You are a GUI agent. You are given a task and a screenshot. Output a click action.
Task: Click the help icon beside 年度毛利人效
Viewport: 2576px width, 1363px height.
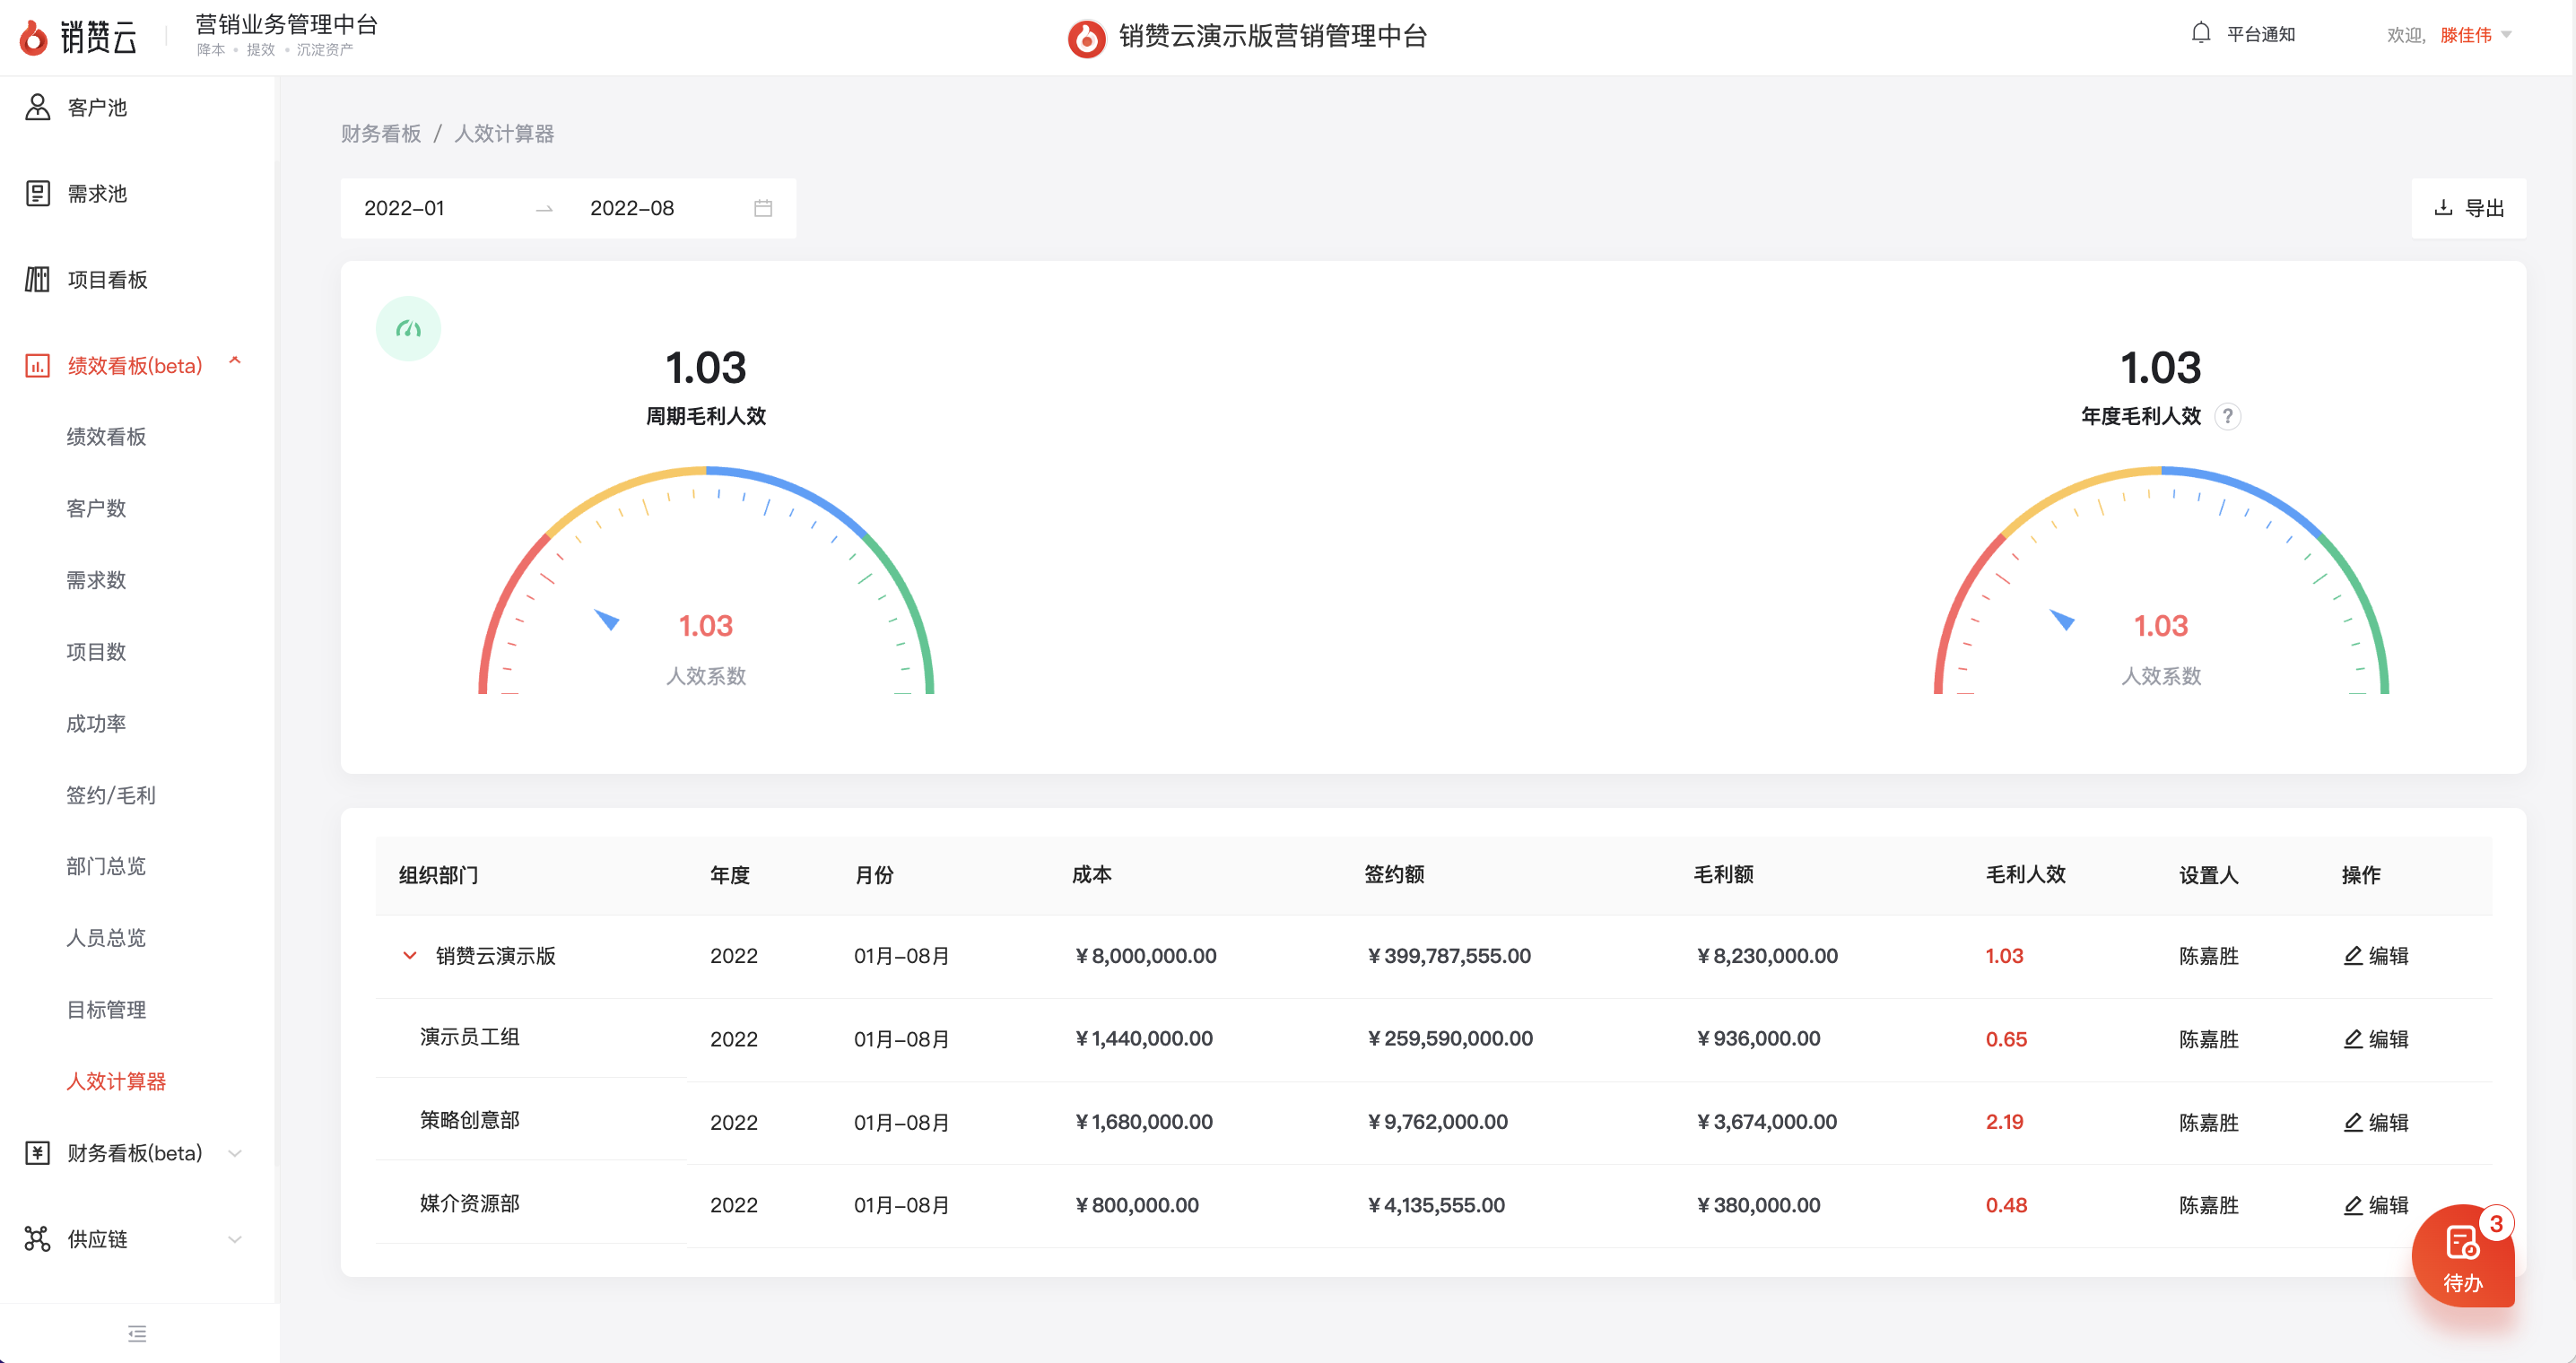[2228, 416]
